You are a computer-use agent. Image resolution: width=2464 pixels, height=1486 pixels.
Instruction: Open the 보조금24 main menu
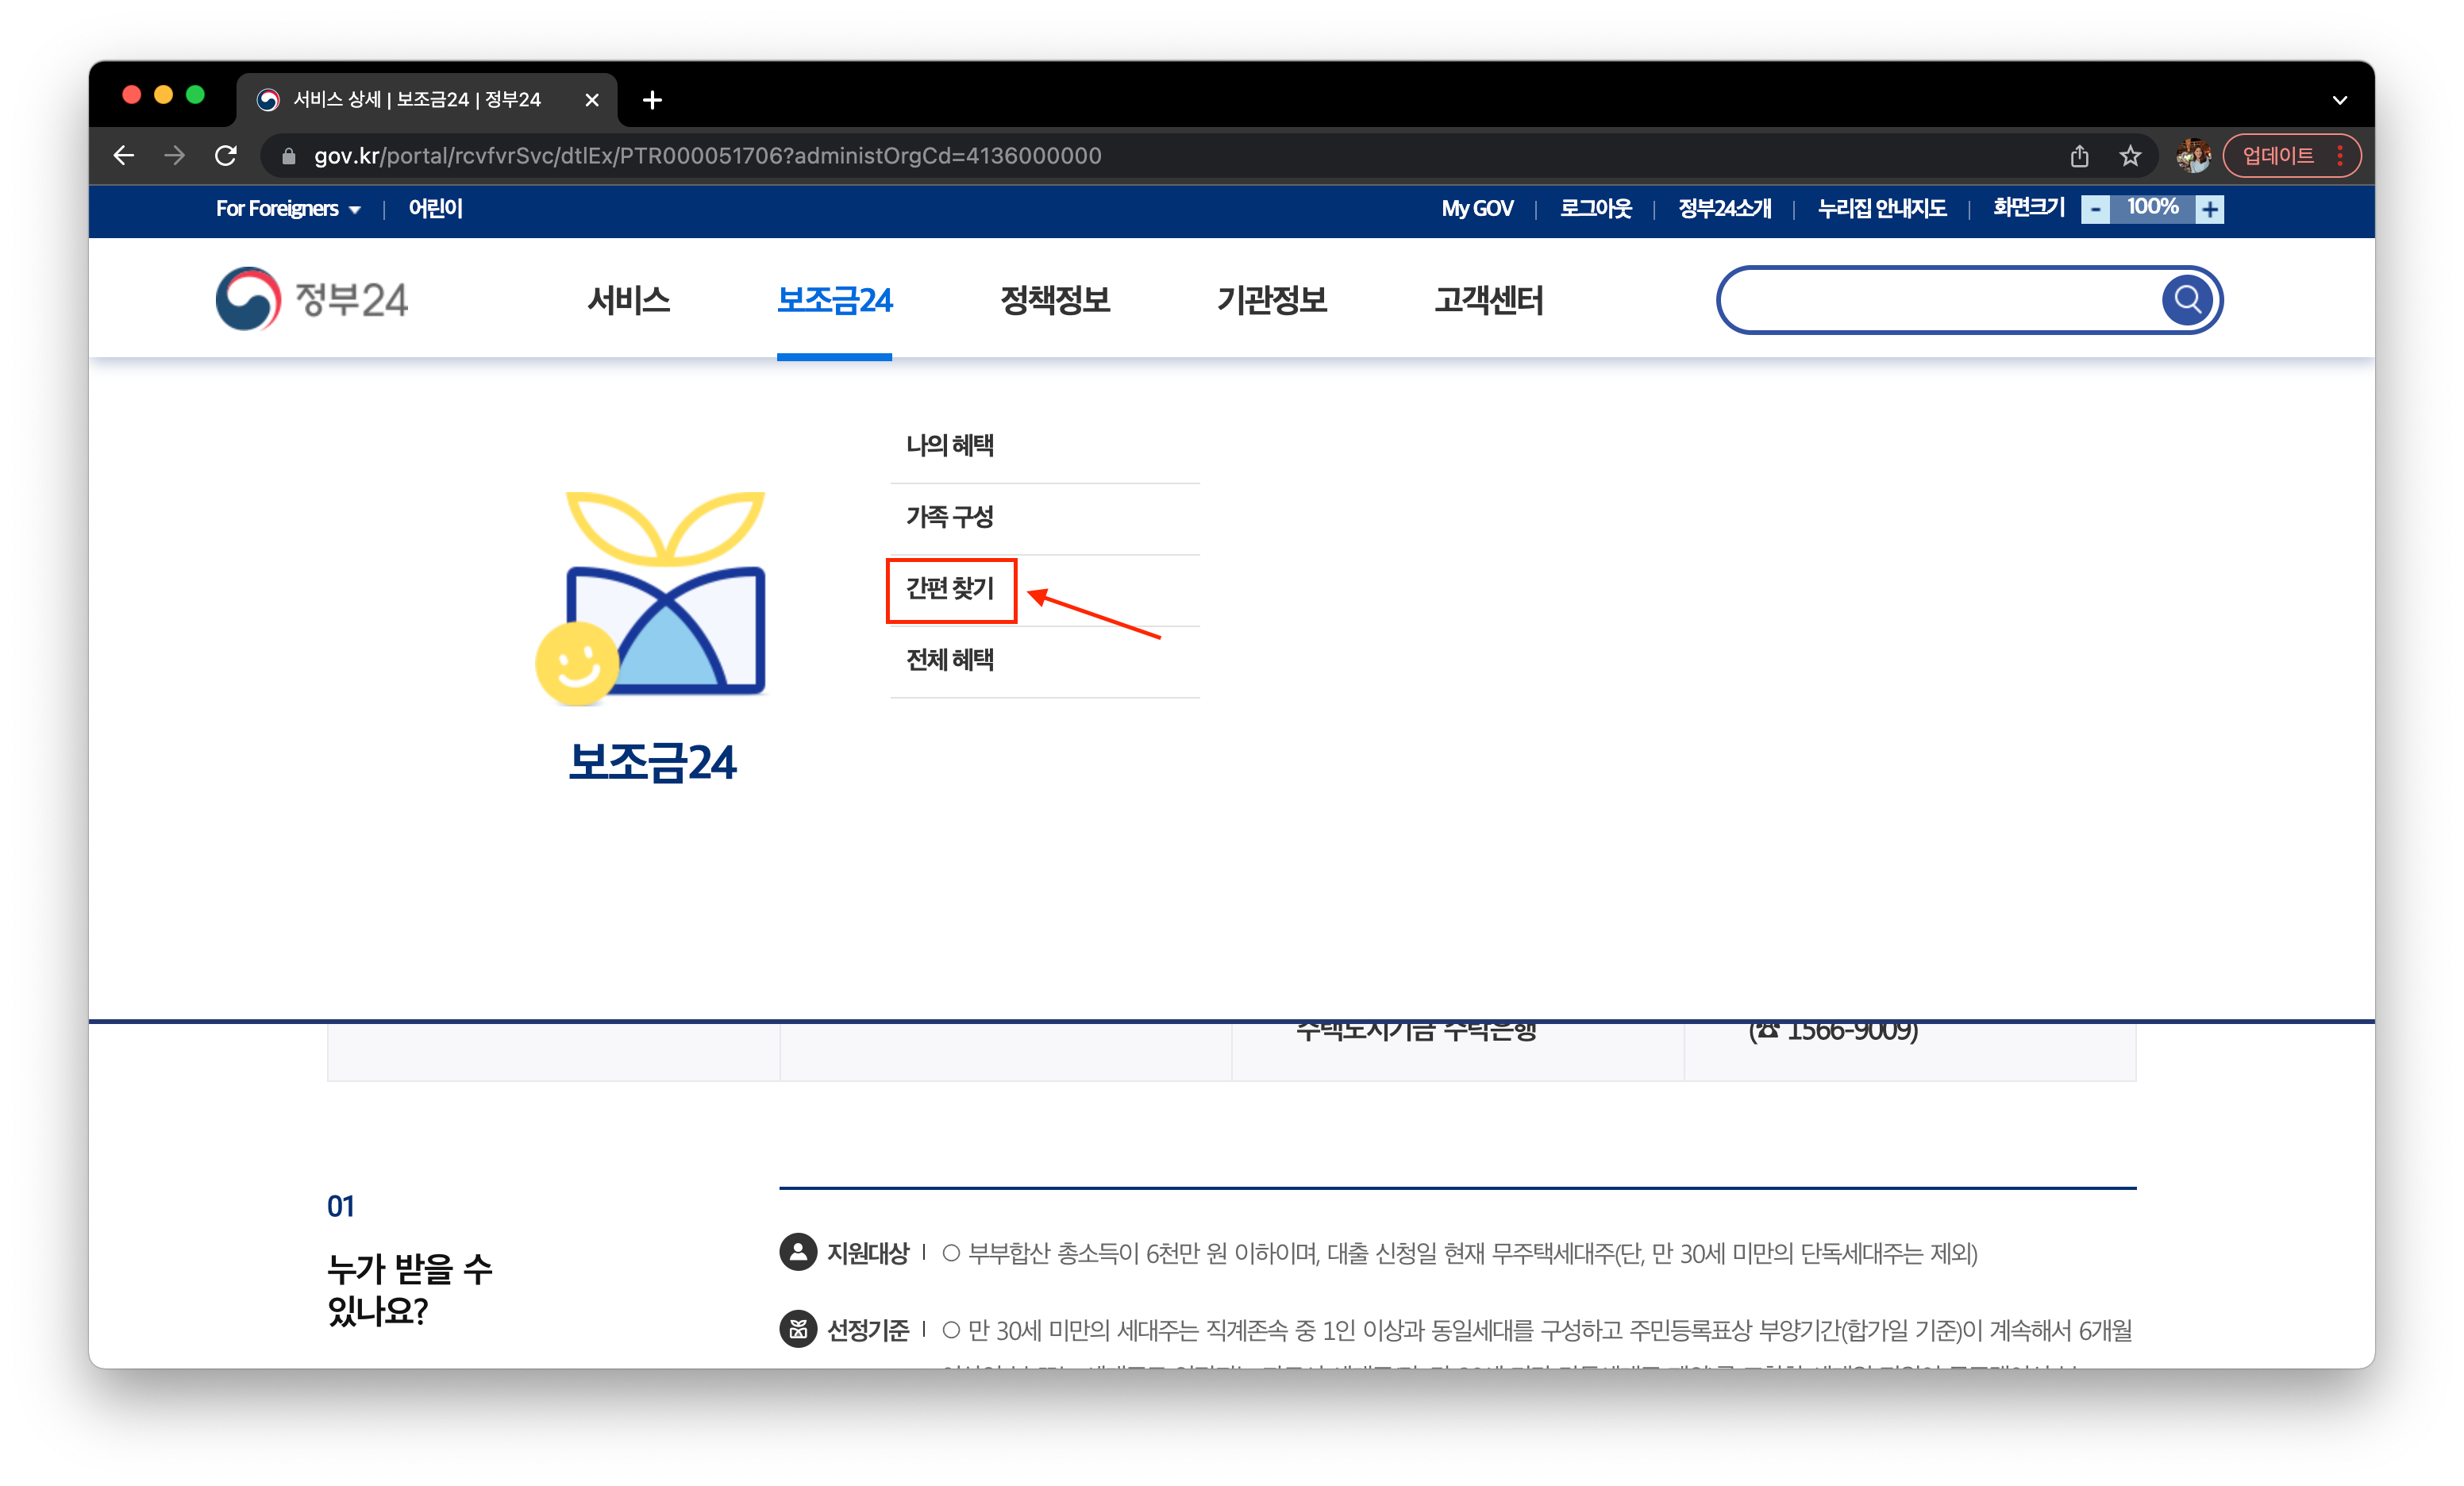(834, 300)
